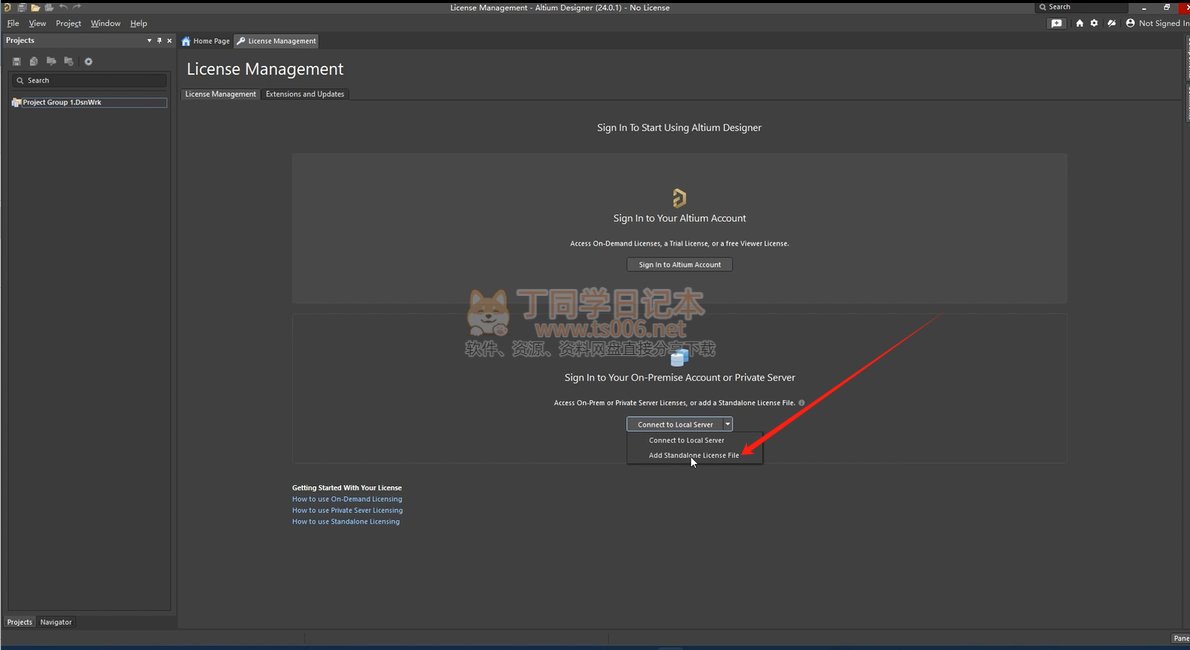This screenshot has width=1190, height=650.
Task: Click the info icon beside Standalone License File text
Action: (x=801, y=403)
